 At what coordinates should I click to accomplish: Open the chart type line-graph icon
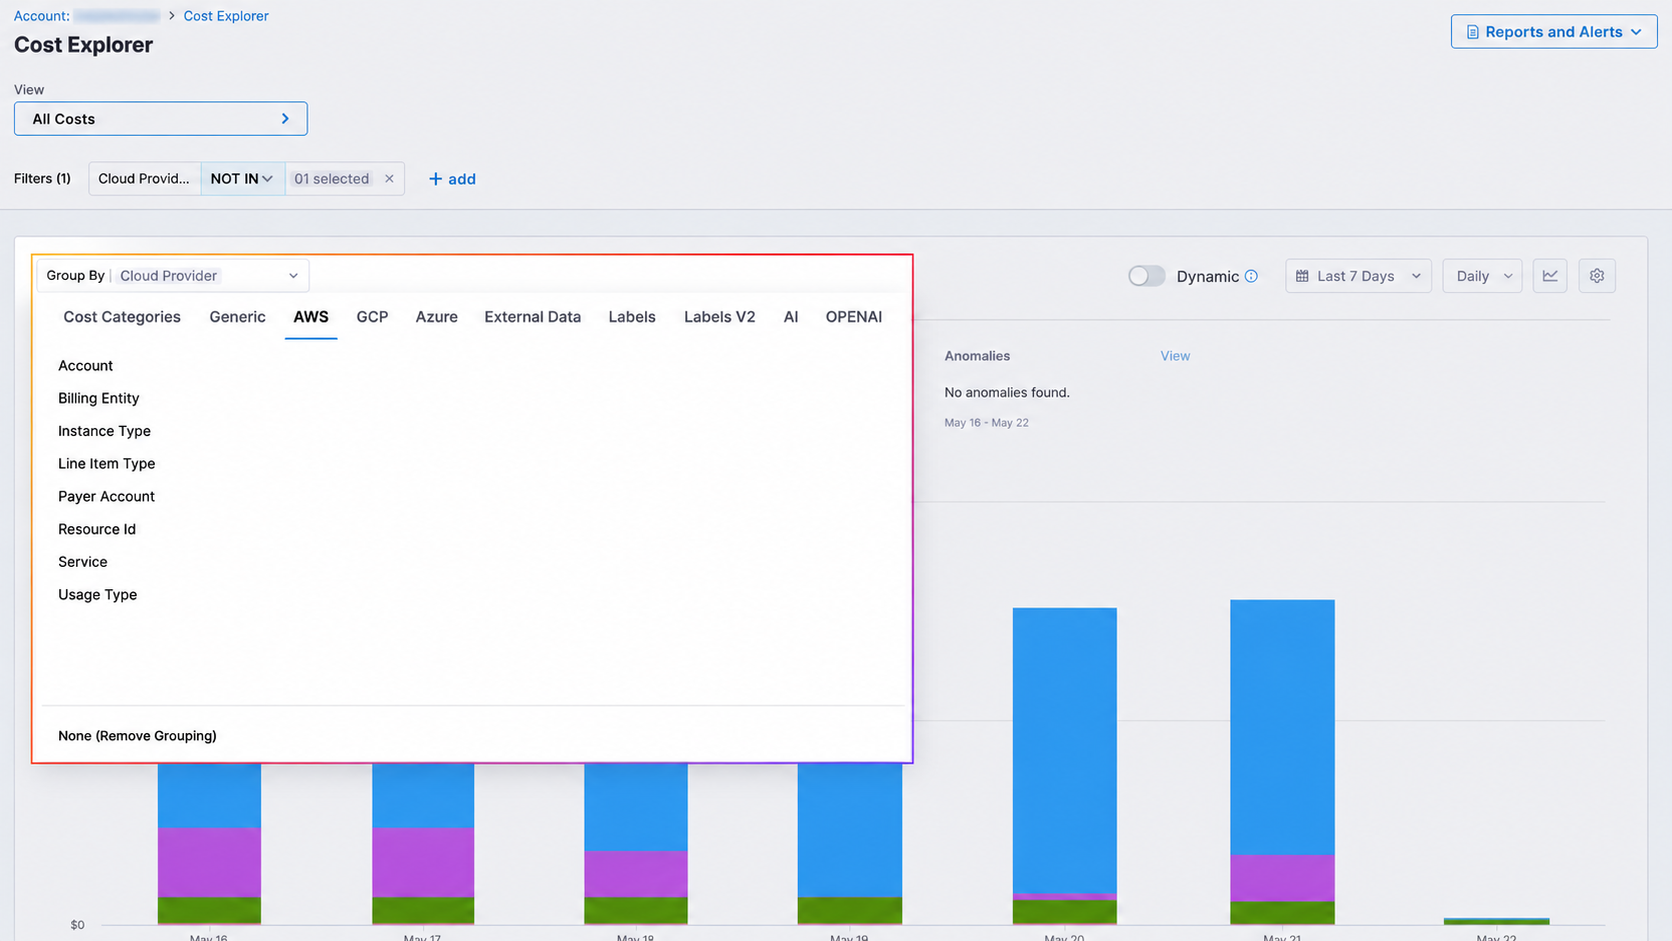pos(1549,276)
